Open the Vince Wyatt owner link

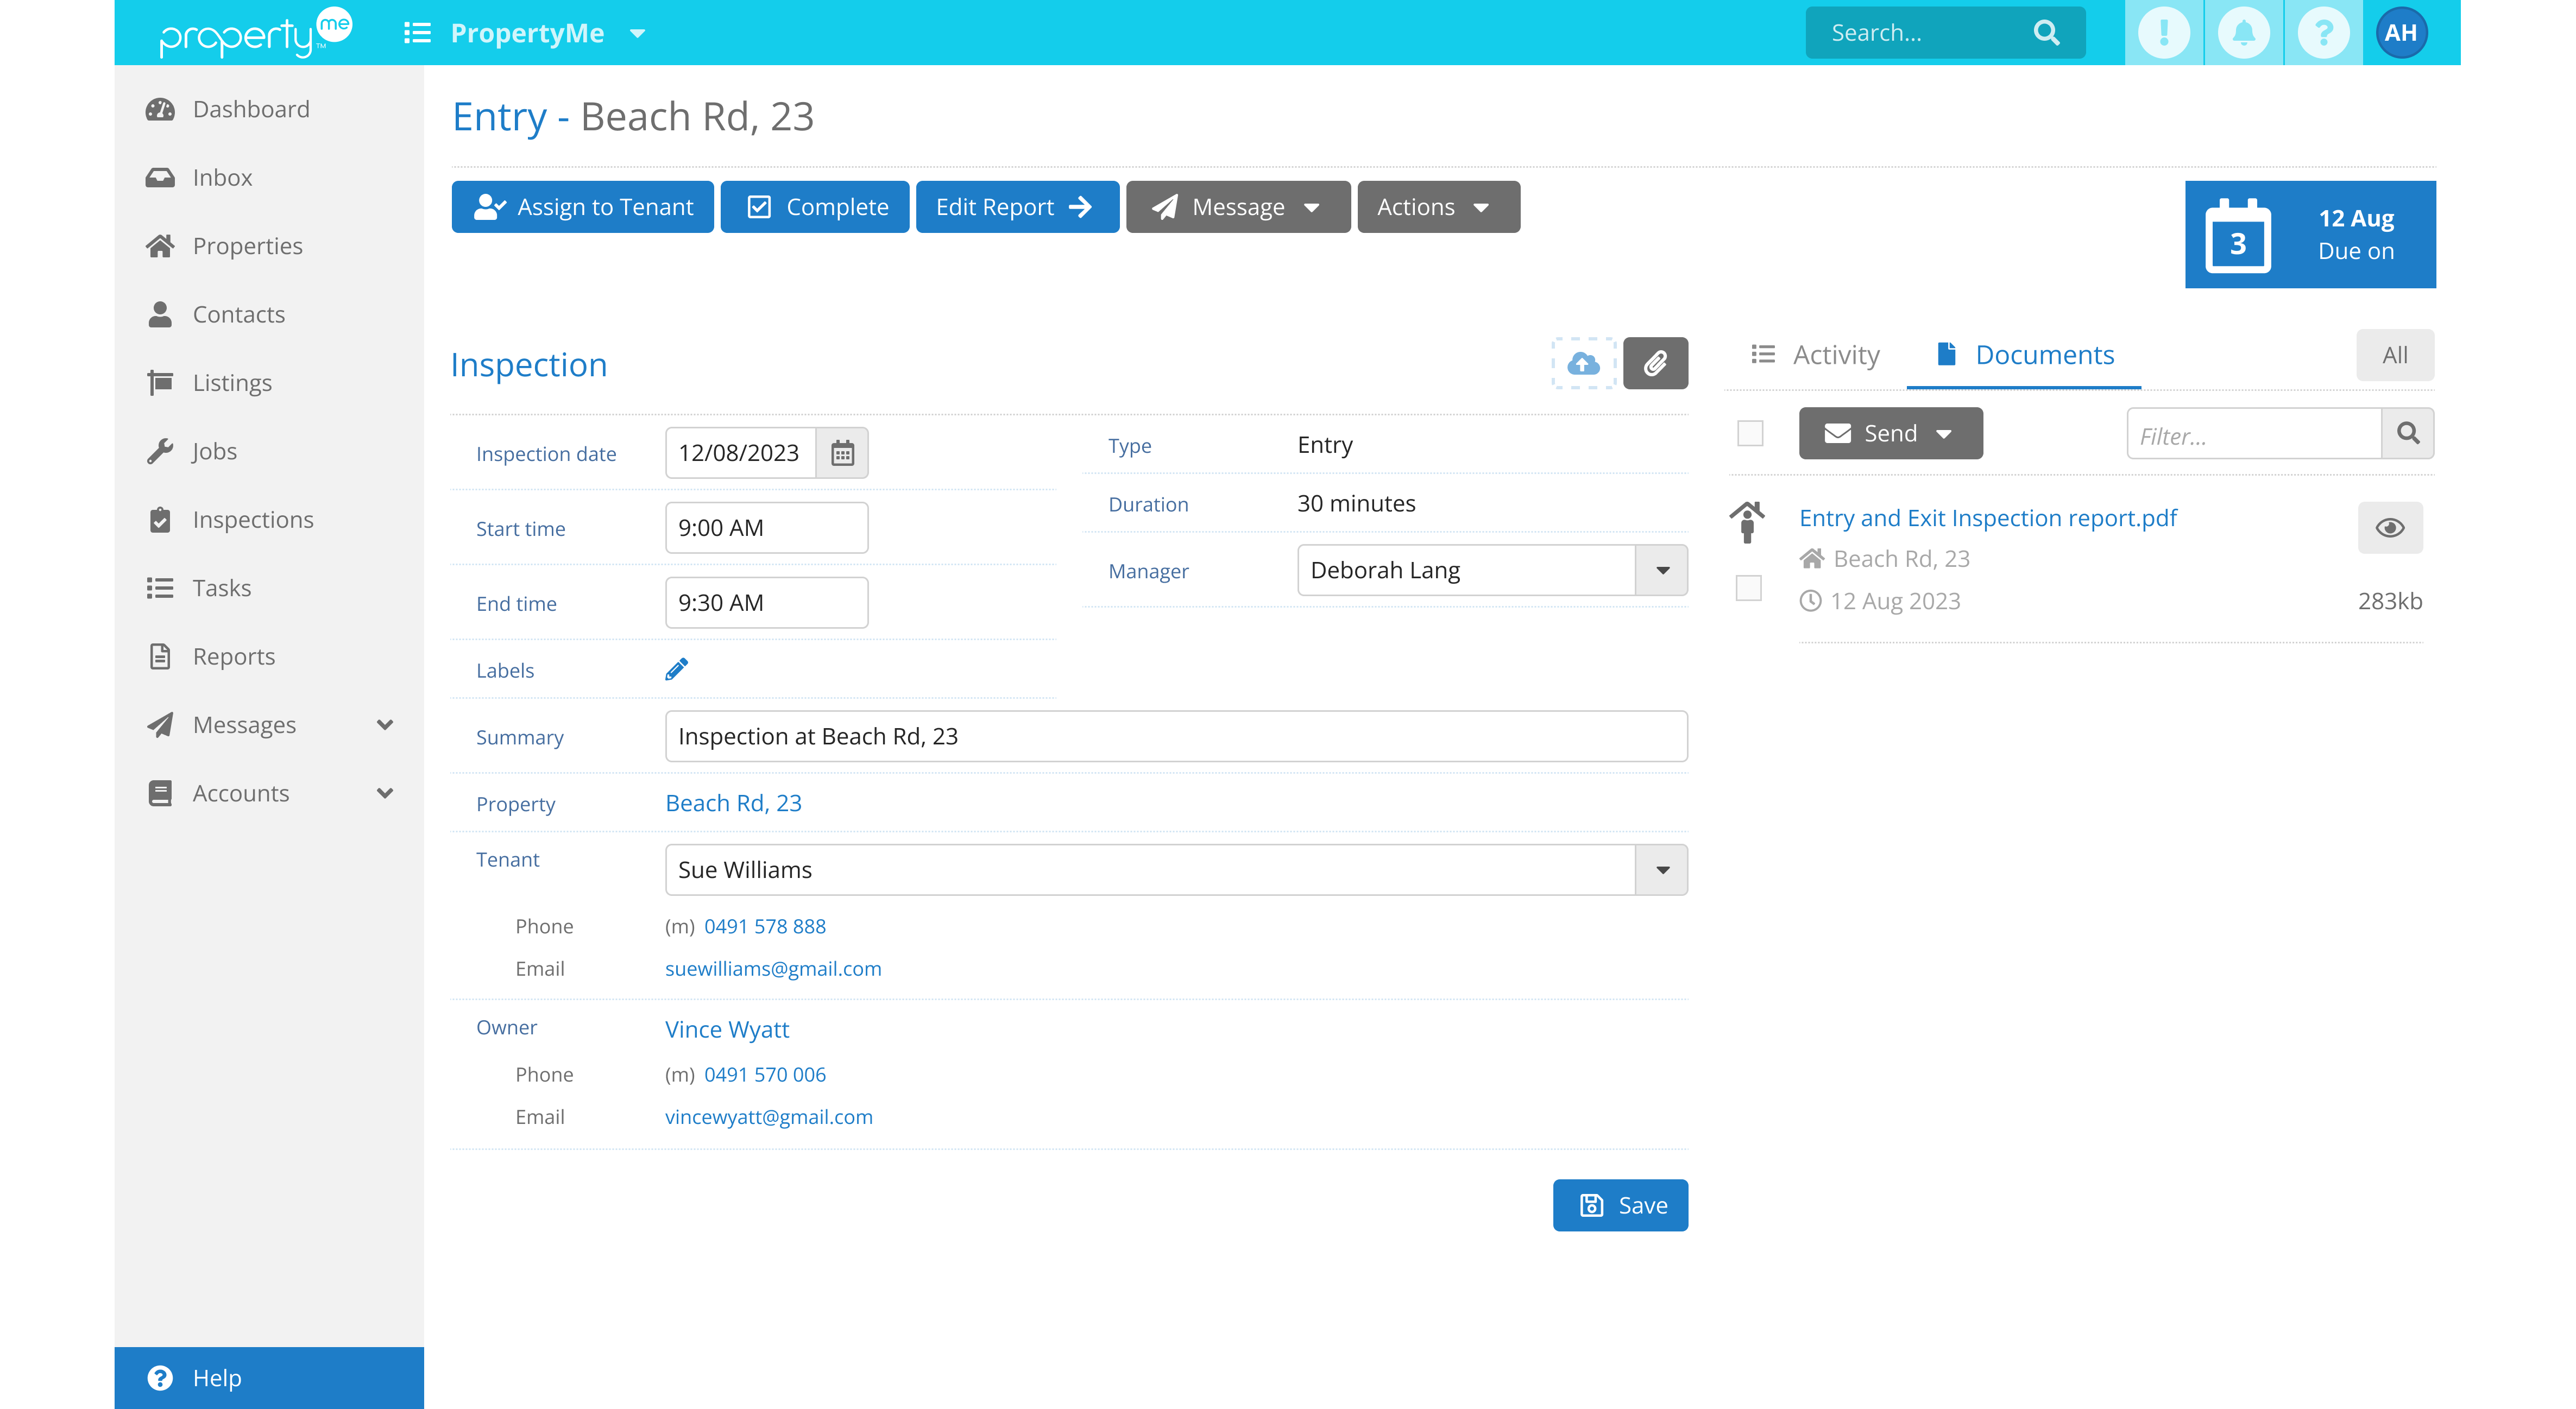tap(727, 1029)
